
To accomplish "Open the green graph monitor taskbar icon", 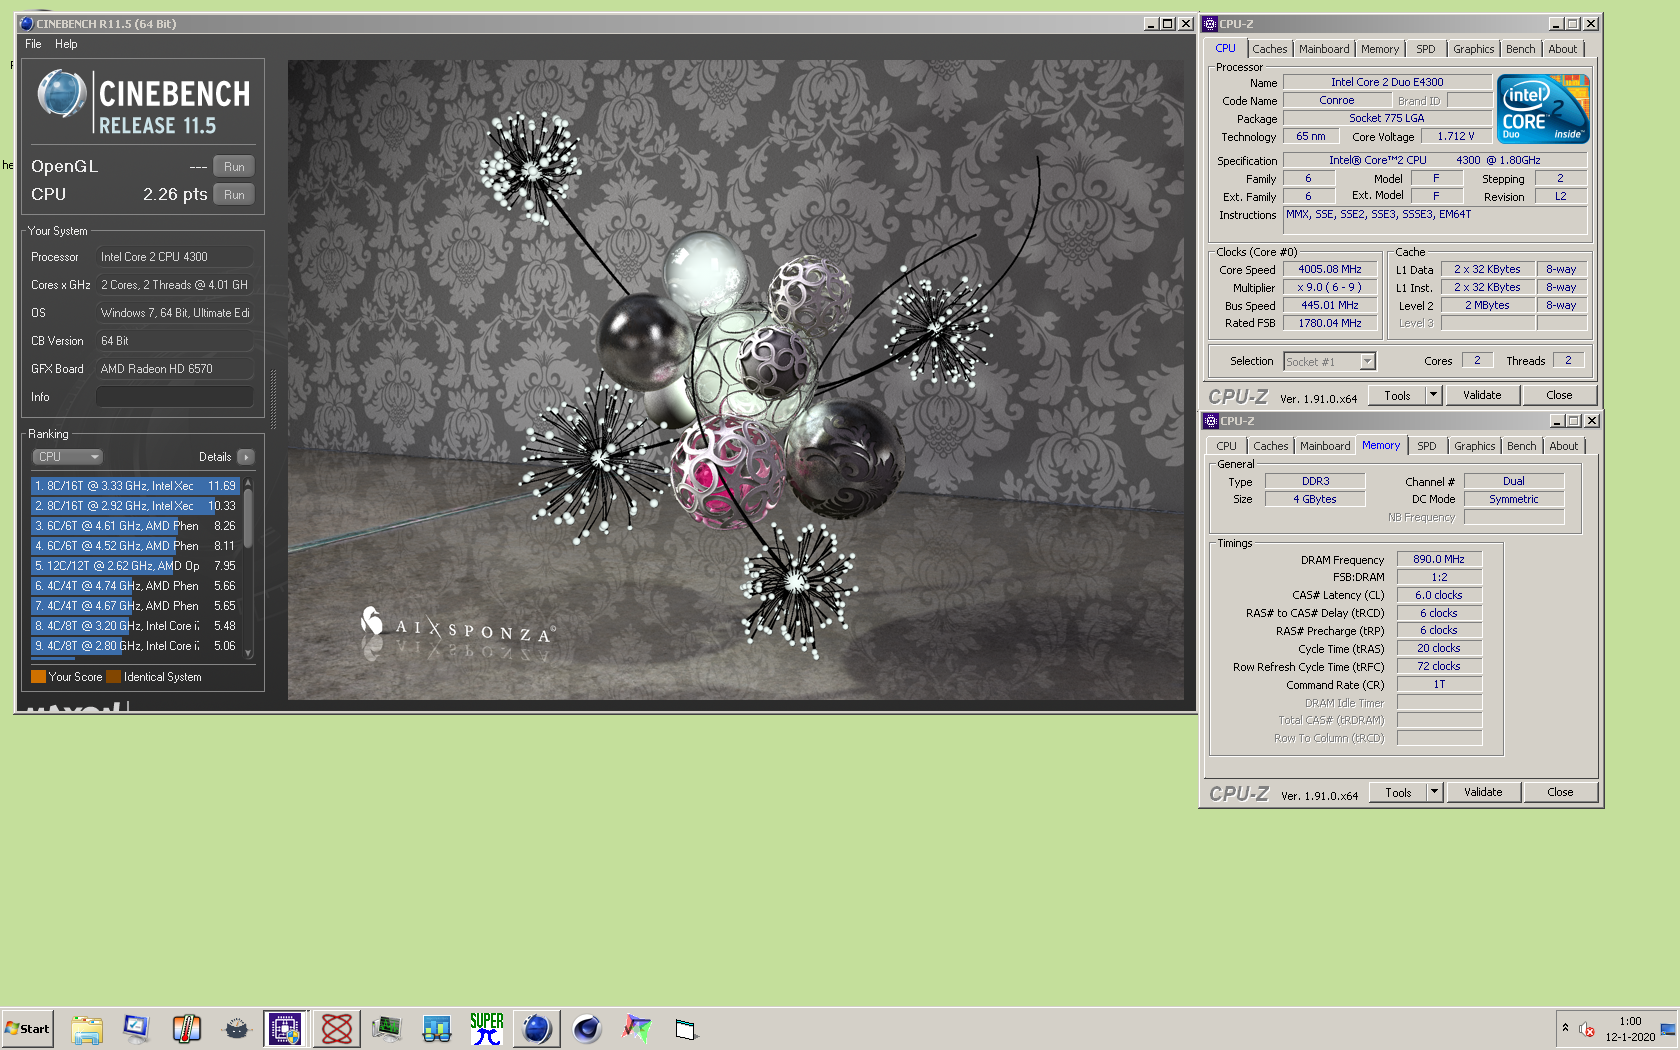I will point(387,1028).
